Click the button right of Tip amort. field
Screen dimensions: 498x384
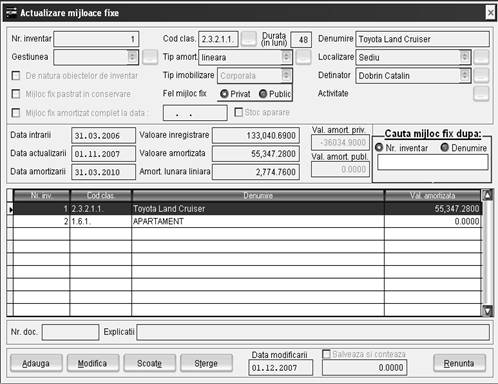(303, 57)
